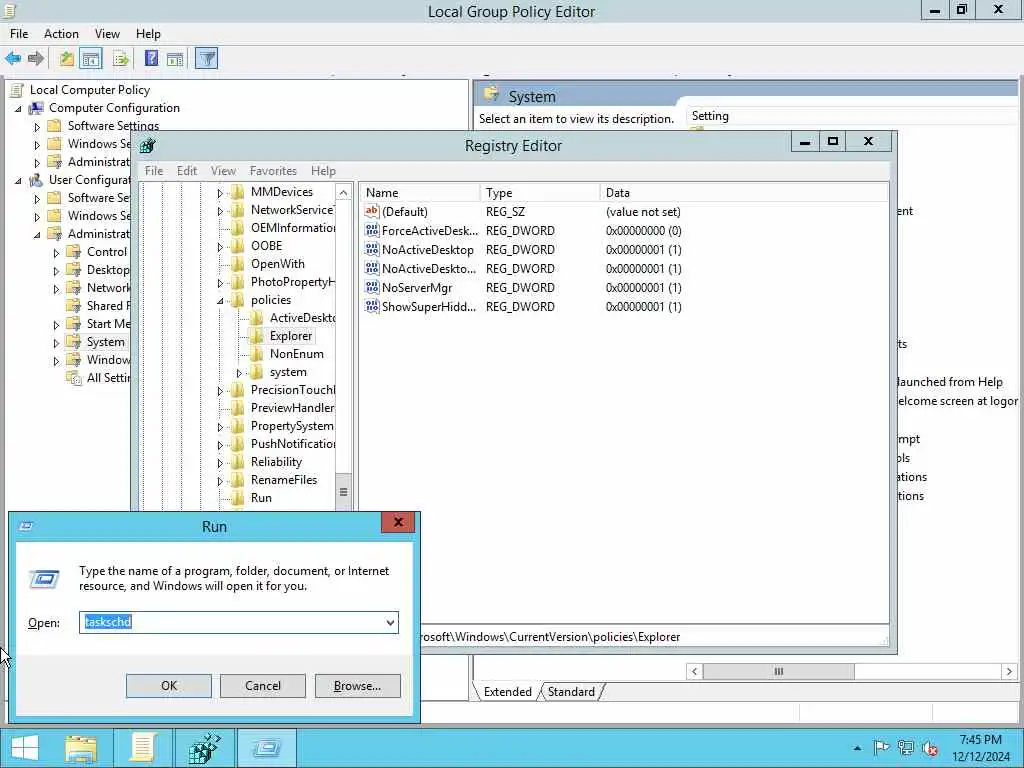Screen dimensions: 1024x768
Task: Click the Up one level folder icon
Action: click(x=67, y=59)
